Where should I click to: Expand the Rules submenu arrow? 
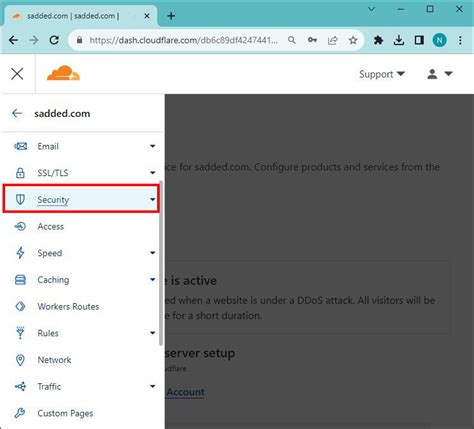click(152, 333)
